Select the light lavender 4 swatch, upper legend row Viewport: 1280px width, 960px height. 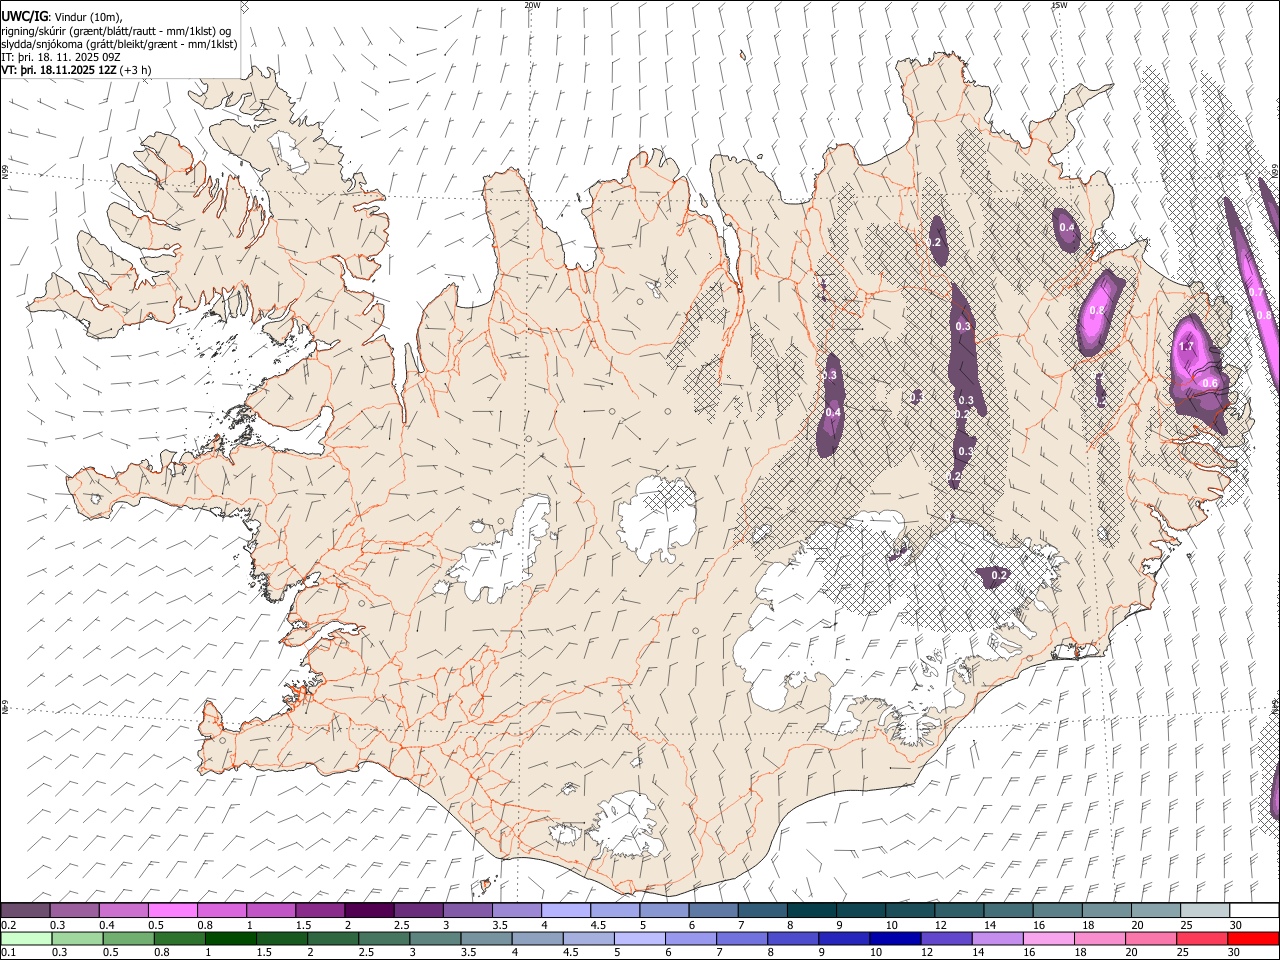point(566,910)
